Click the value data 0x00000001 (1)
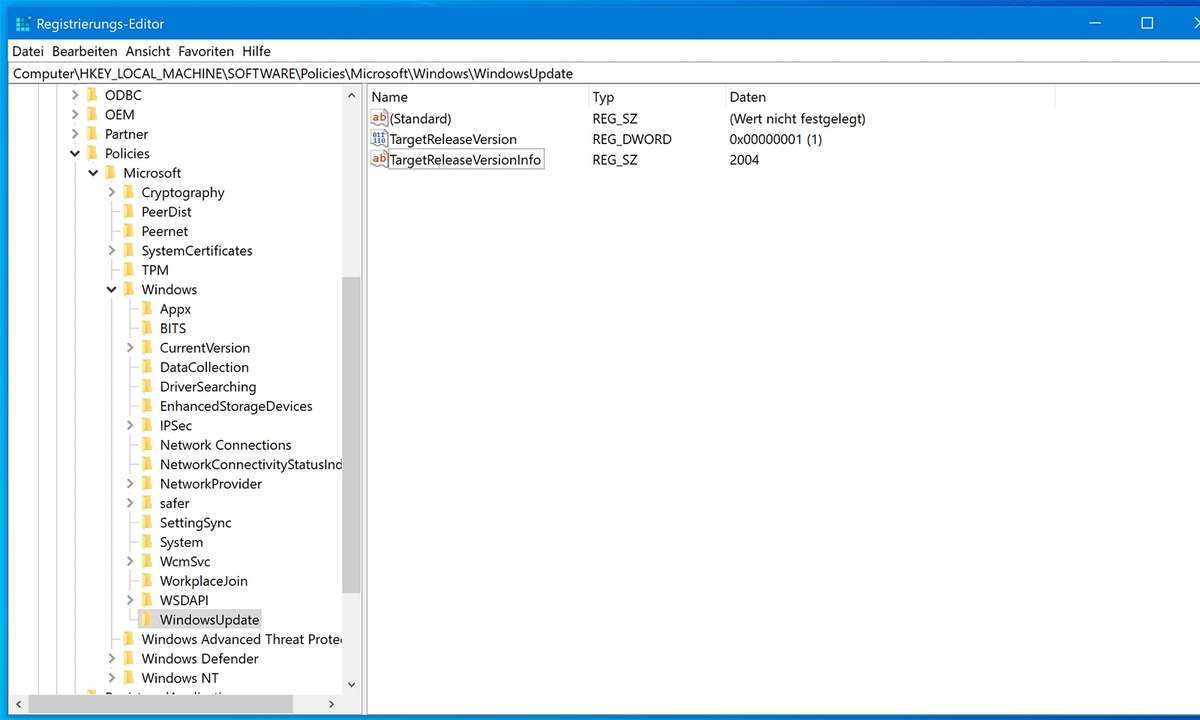This screenshot has height=720, width=1200. click(x=776, y=139)
